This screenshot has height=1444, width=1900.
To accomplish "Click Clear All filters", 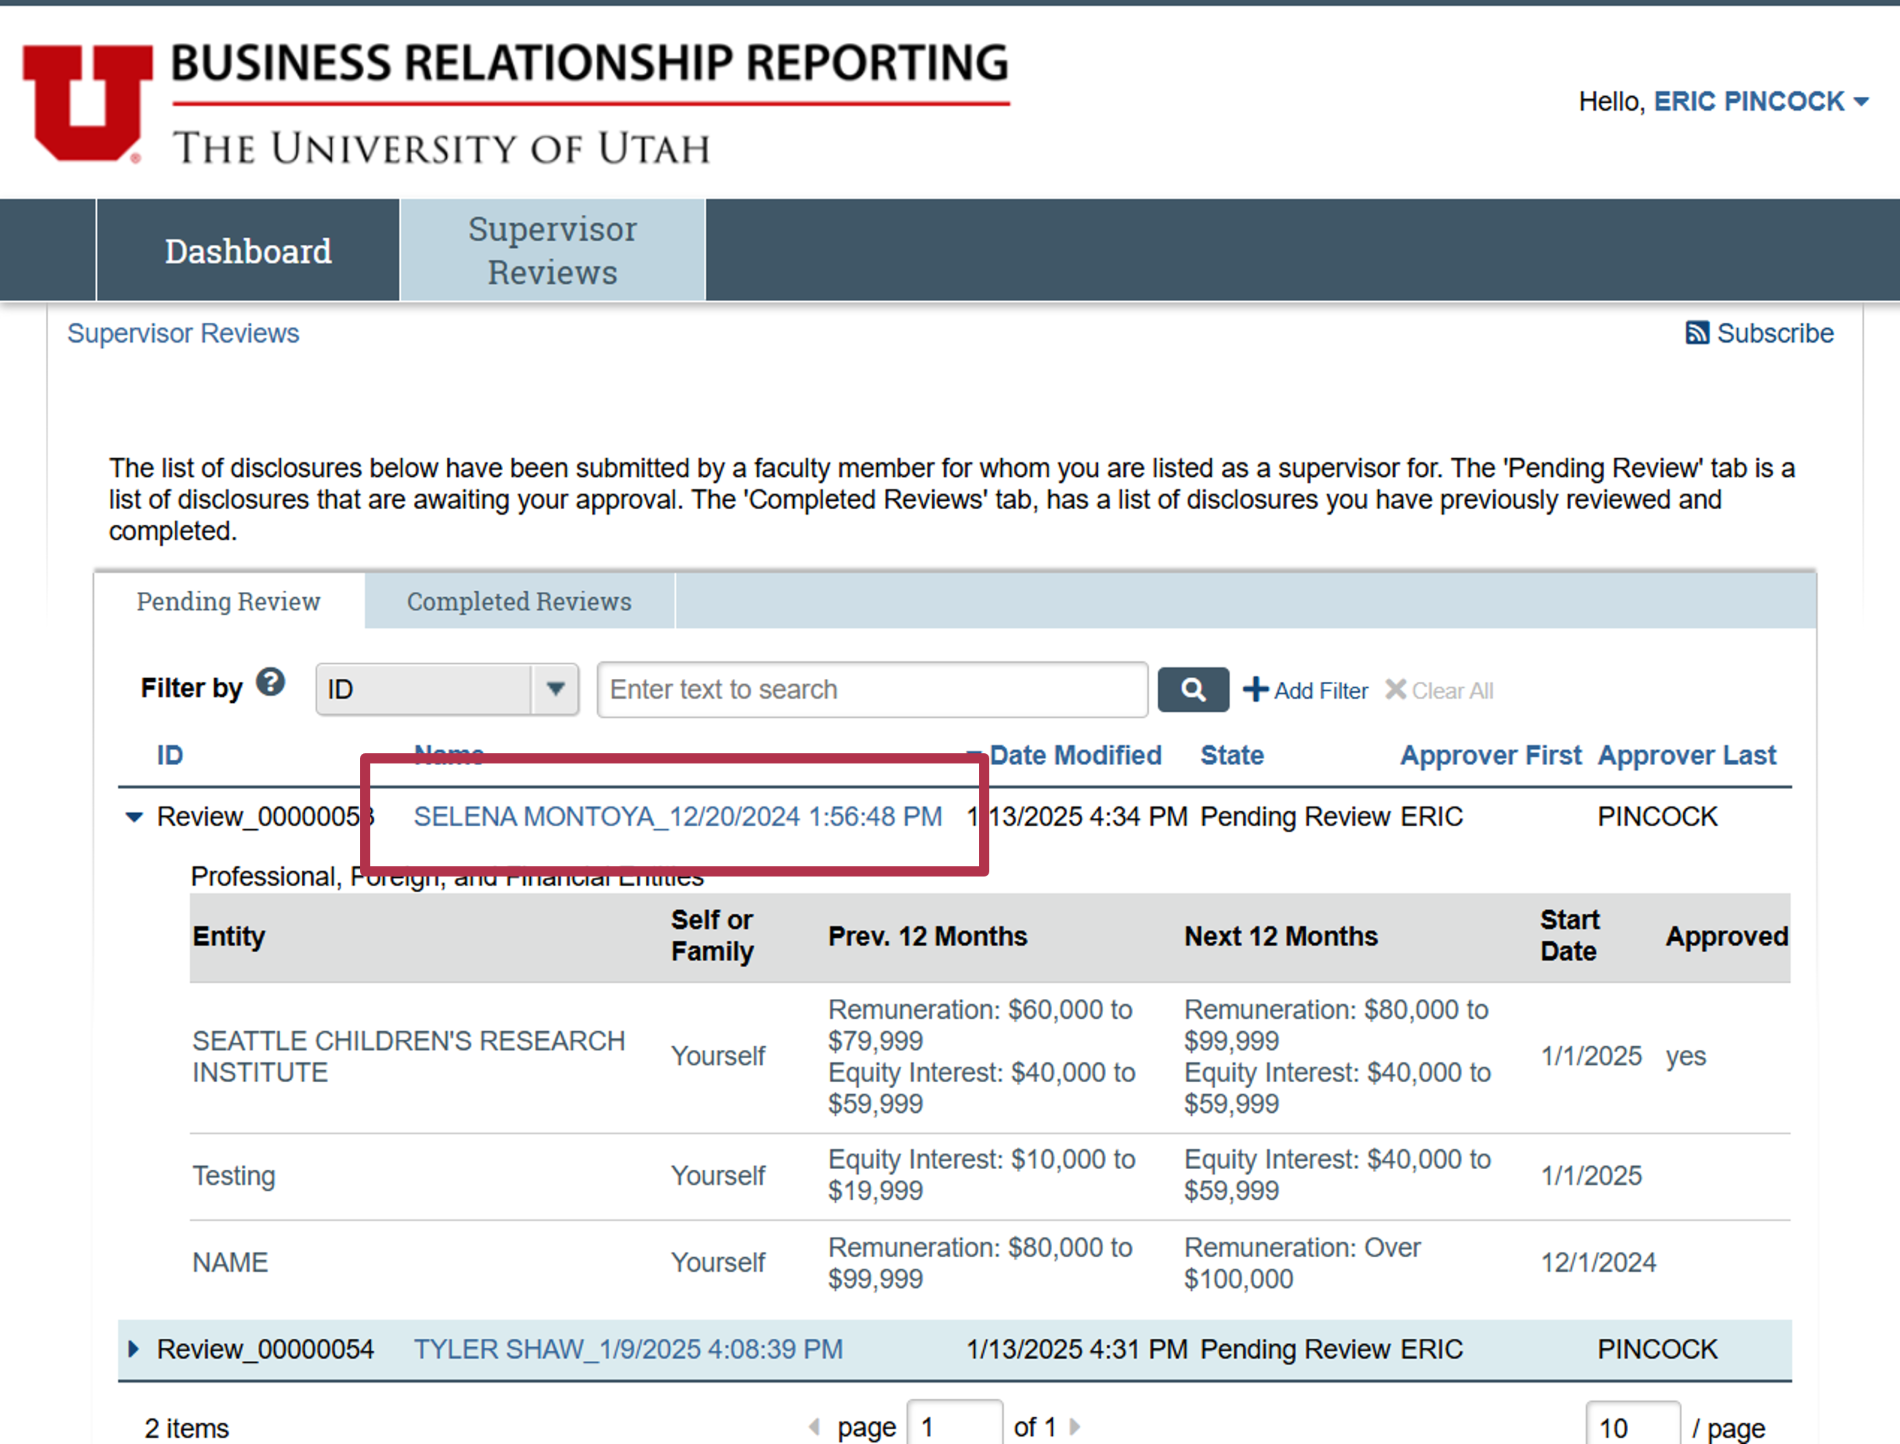I will (x=1439, y=690).
